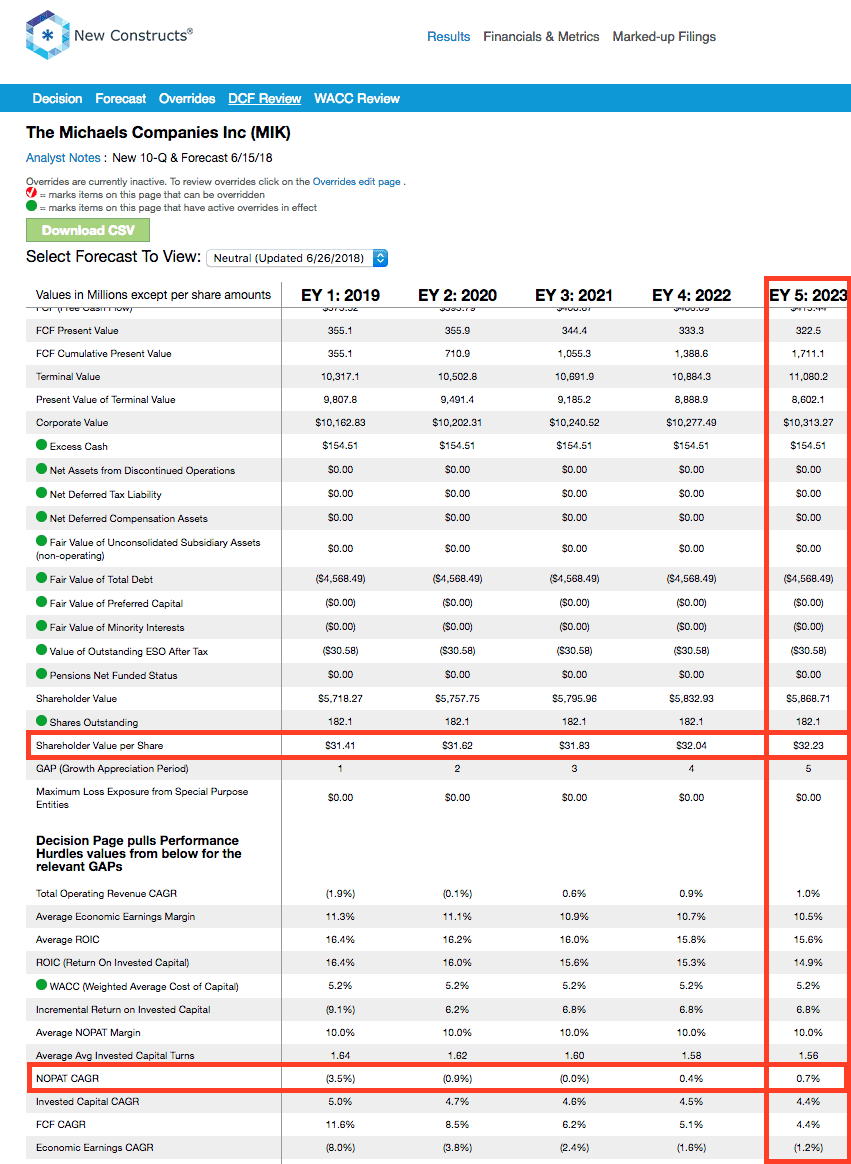Go to the Overrides tab
This screenshot has height=1164, width=851.
click(x=187, y=99)
